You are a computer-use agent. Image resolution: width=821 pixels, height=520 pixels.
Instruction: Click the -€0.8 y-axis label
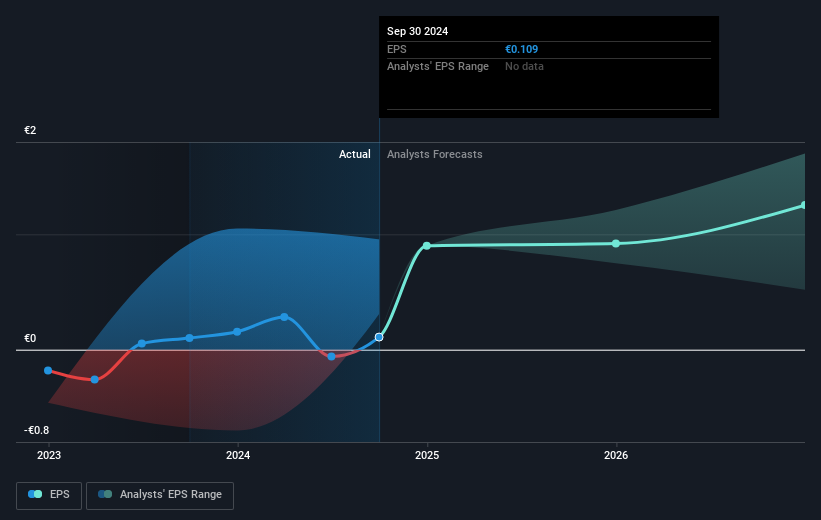pos(37,430)
